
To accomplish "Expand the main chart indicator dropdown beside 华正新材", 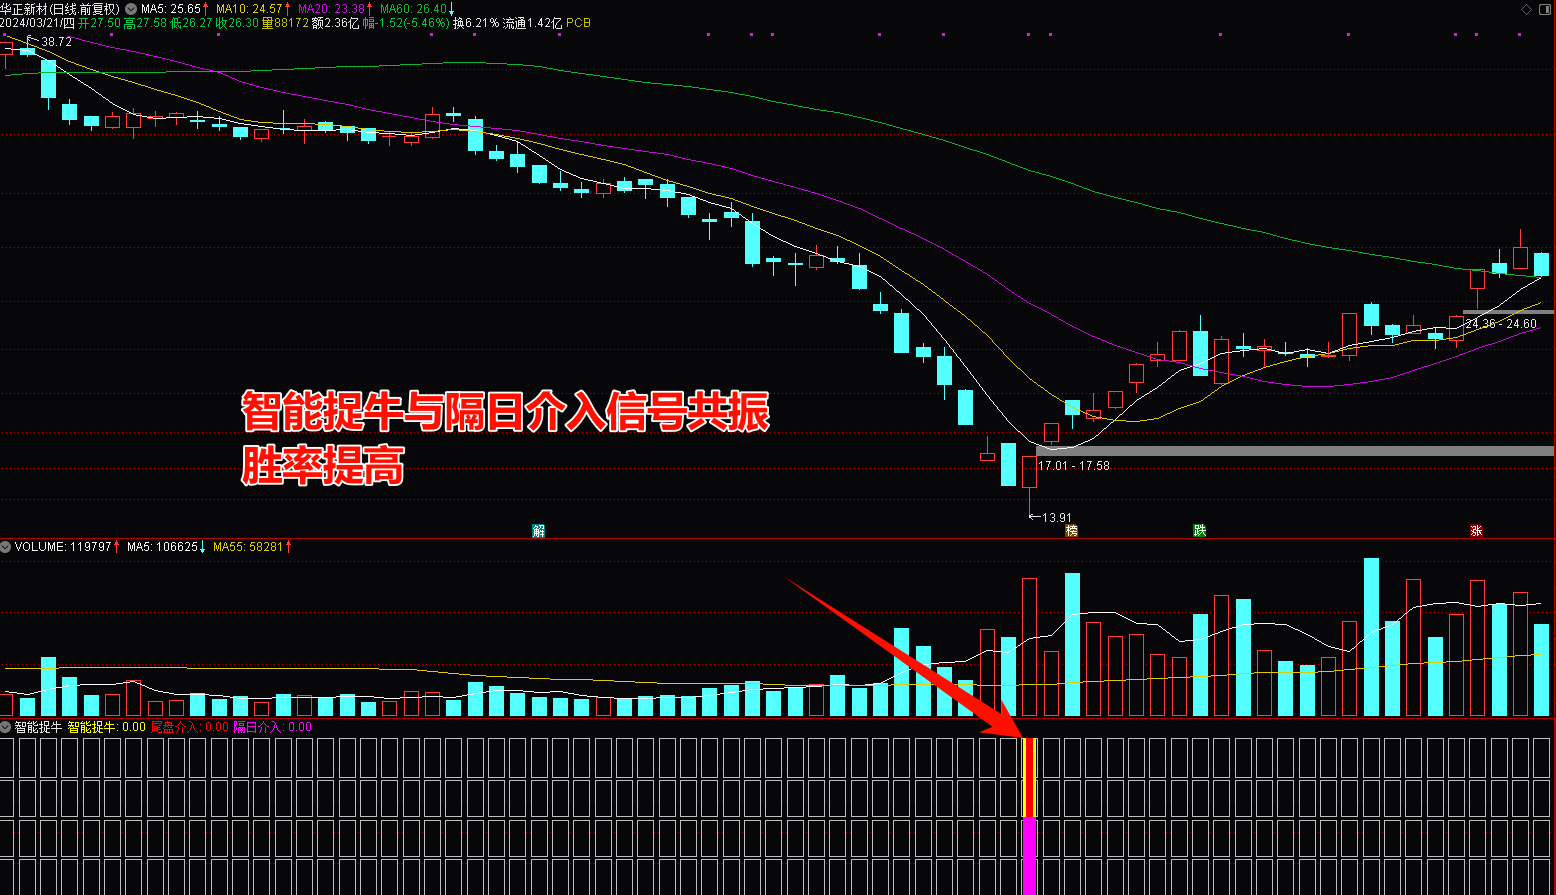I will pyautogui.click(x=130, y=9).
